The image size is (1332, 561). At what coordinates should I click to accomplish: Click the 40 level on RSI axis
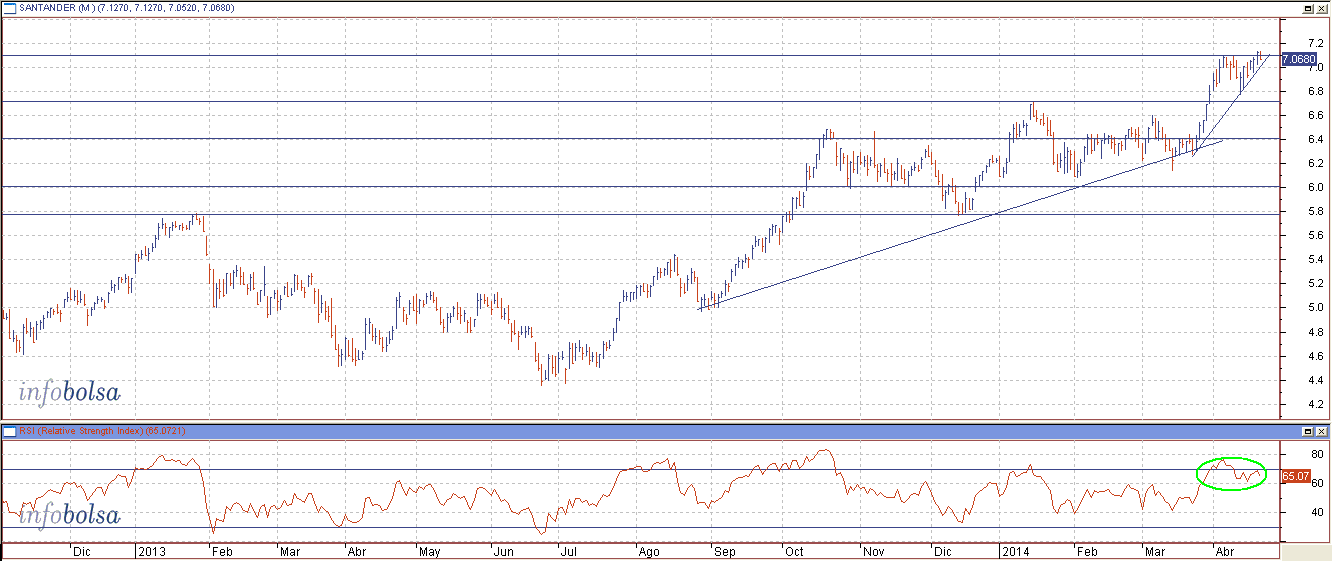pyautogui.click(x=1318, y=512)
